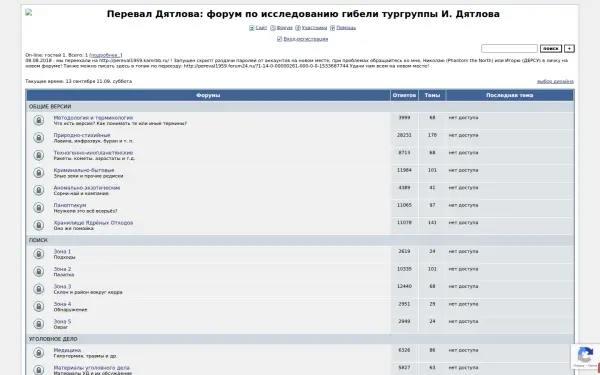Open the выбор дизайна link
This screenshot has height=375, width=600.
coord(555,82)
